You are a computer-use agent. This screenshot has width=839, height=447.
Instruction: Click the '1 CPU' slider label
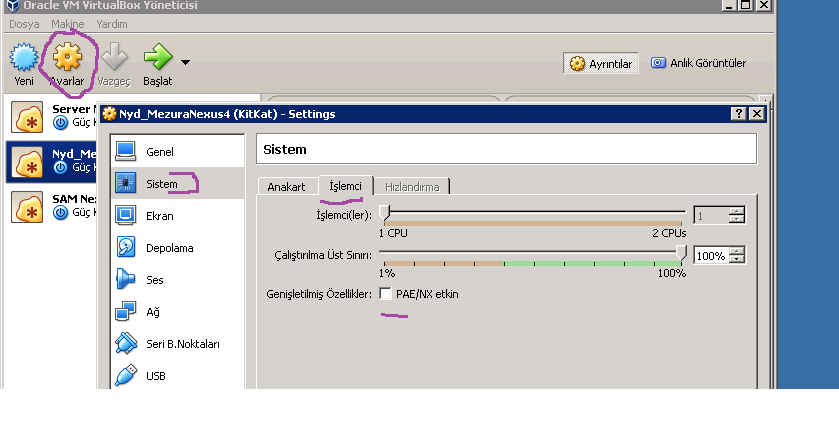[x=393, y=233]
